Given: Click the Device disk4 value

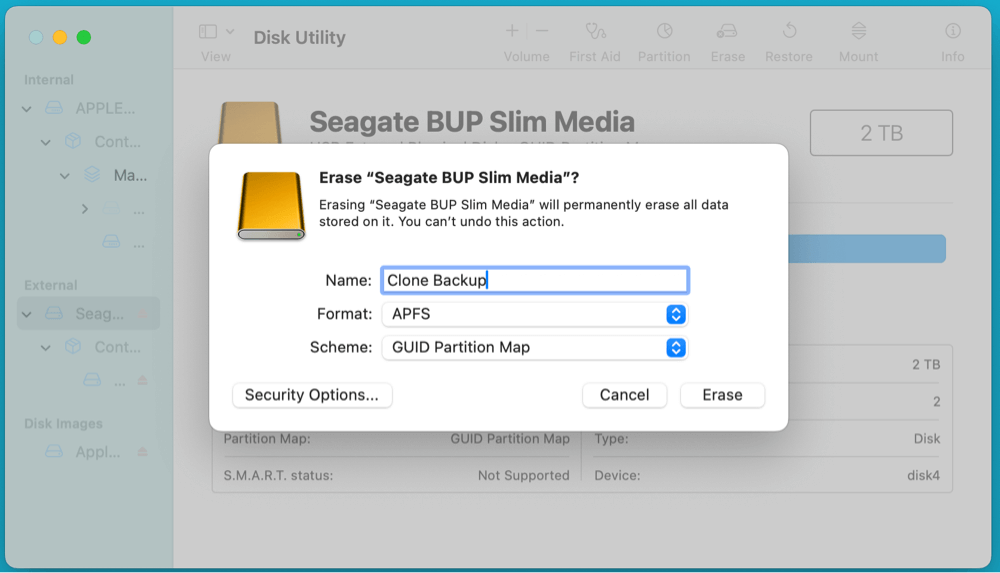Looking at the screenshot, I should (x=923, y=475).
